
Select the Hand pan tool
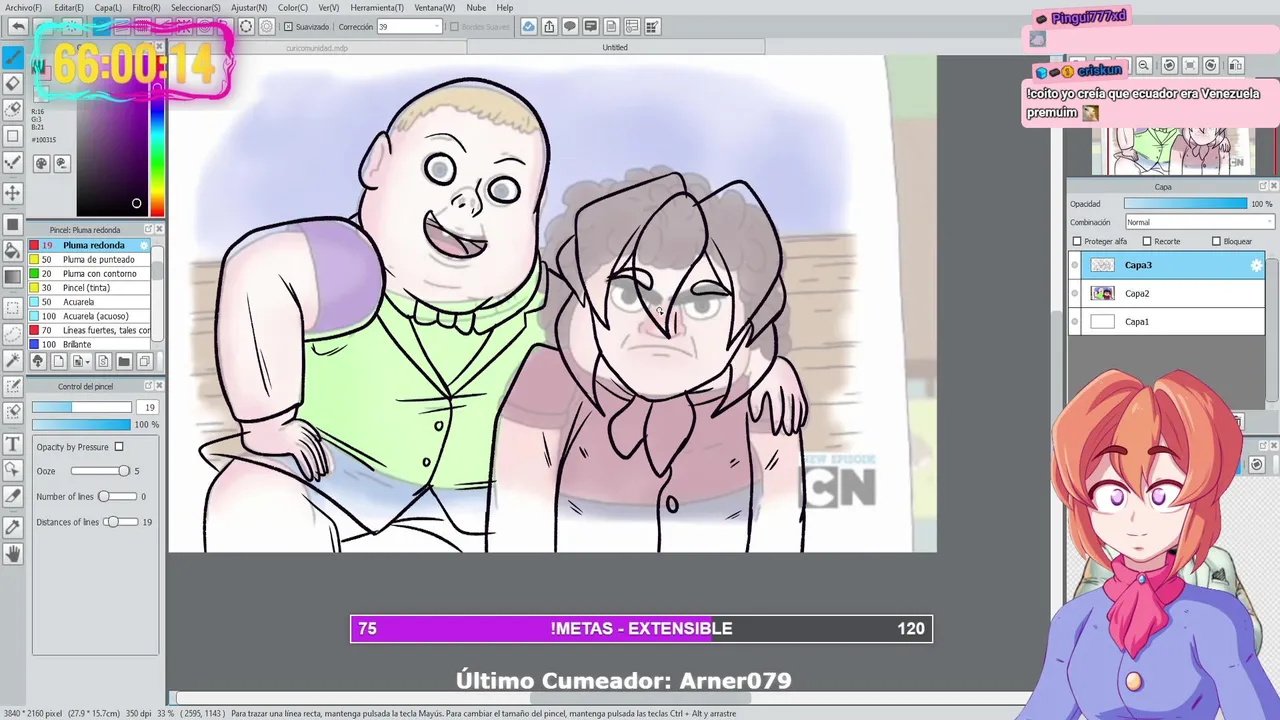coord(13,553)
